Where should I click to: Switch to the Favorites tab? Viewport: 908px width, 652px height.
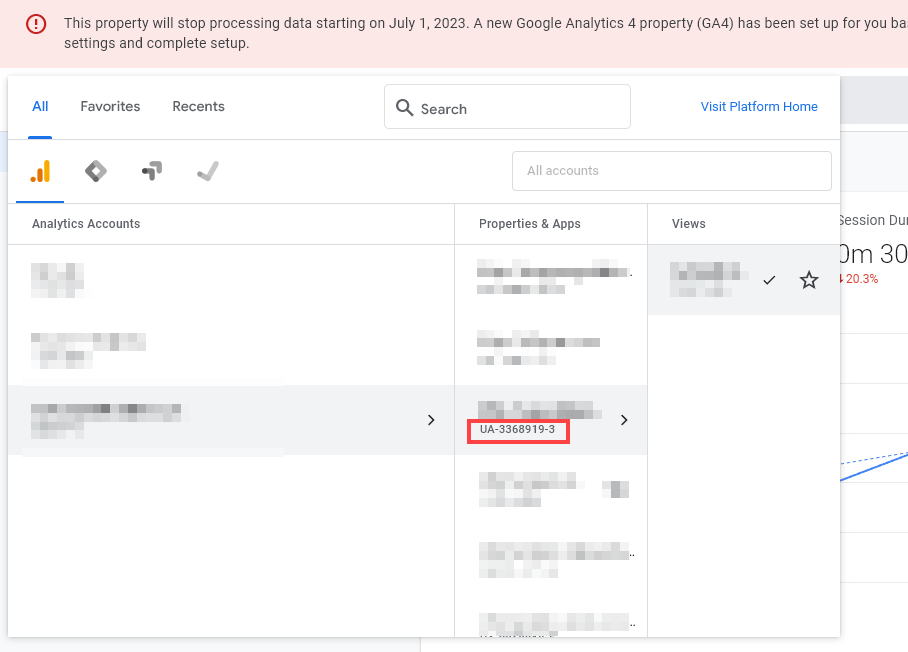pos(110,106)
